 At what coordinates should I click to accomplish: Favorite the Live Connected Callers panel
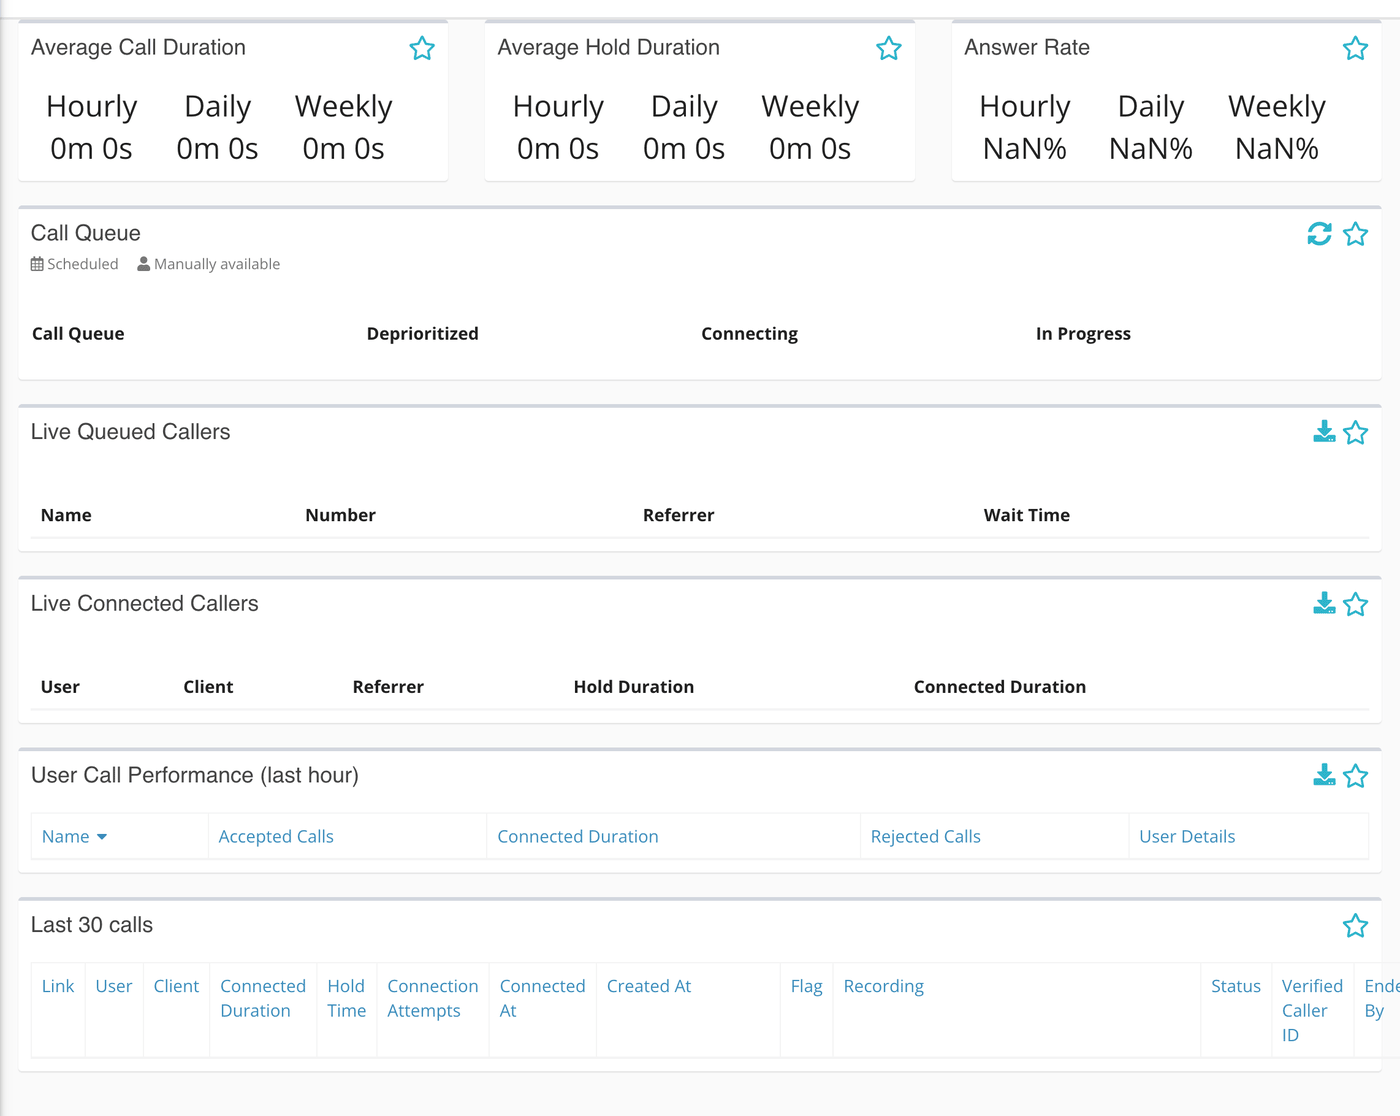pyautogui.click(x=1355, y=604)
